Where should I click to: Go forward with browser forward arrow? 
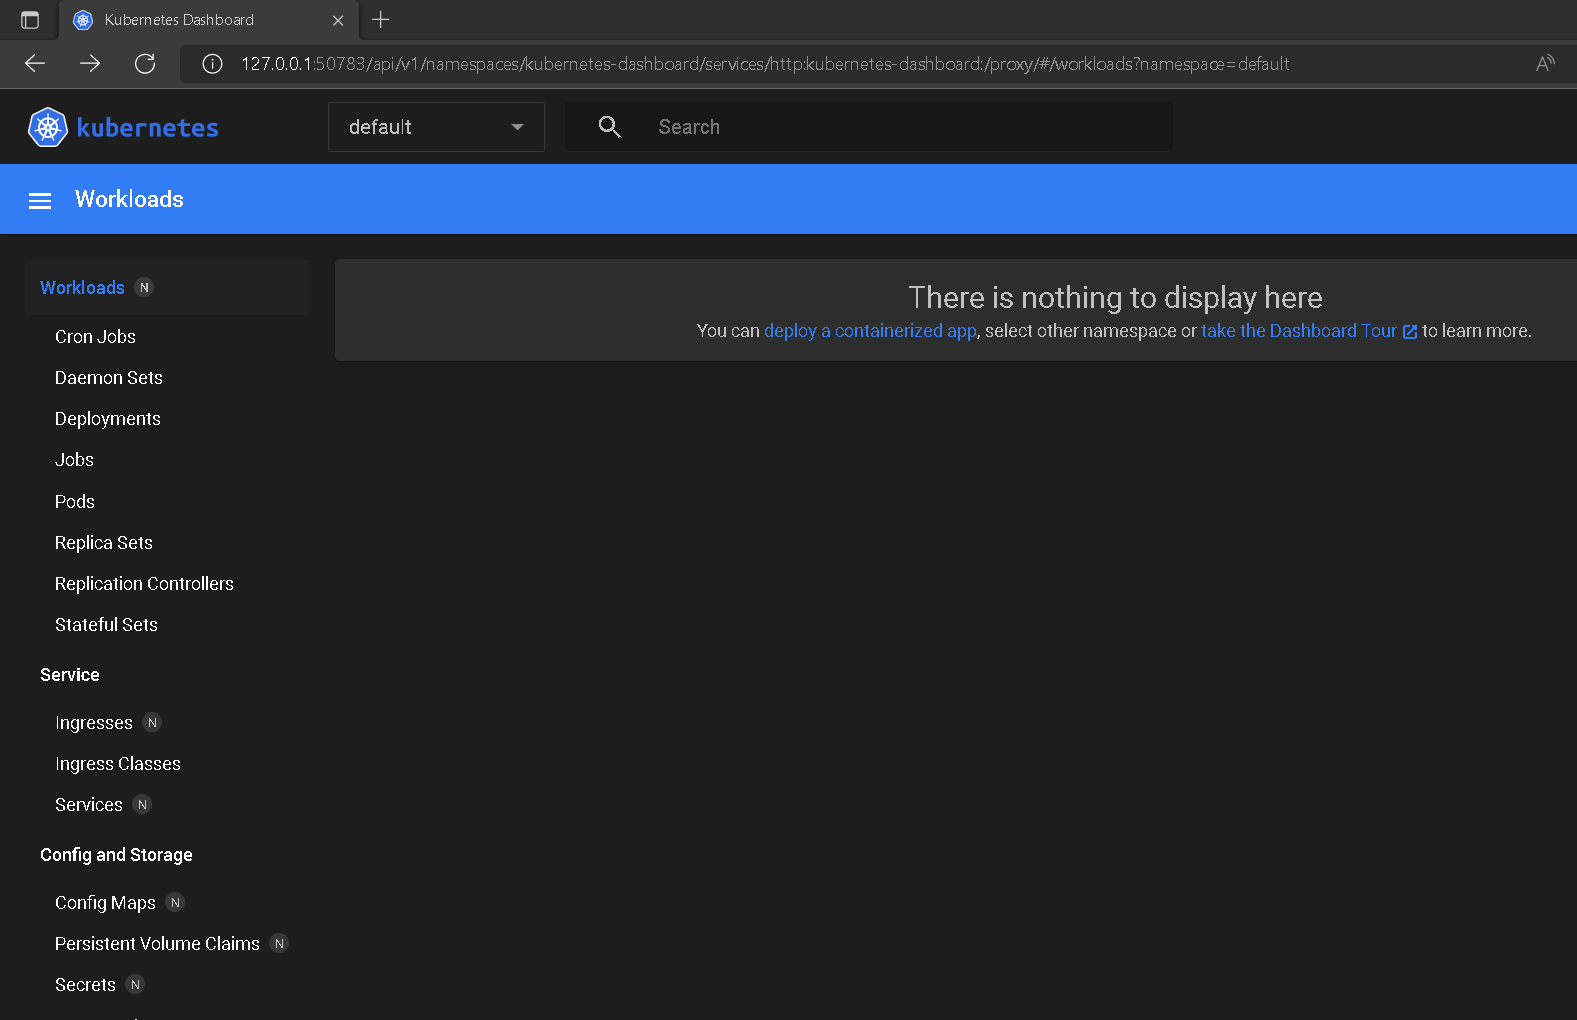pos(90,64)
